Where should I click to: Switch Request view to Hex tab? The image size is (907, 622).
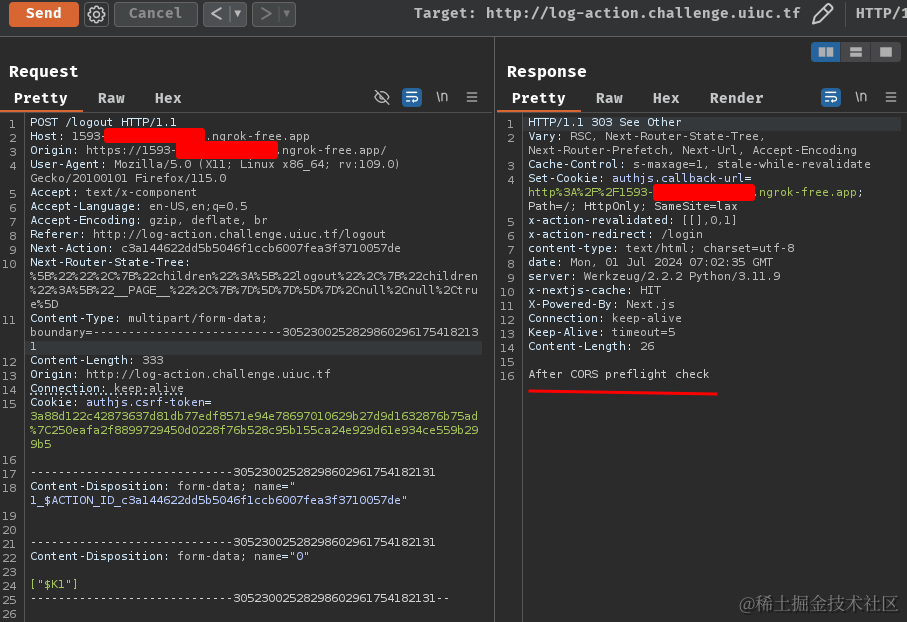[x=168, y=98]
